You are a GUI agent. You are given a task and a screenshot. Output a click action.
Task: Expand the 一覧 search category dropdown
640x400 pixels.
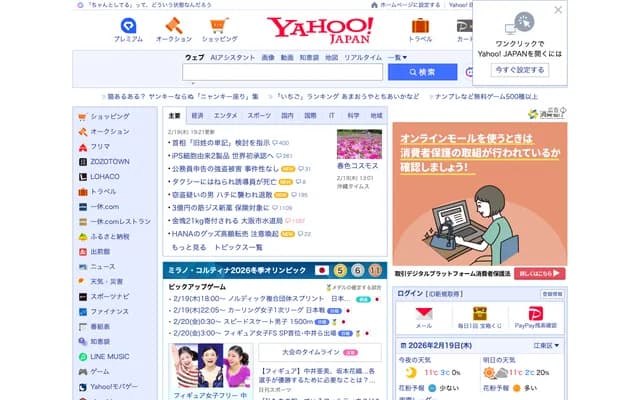tap(397, 58)
